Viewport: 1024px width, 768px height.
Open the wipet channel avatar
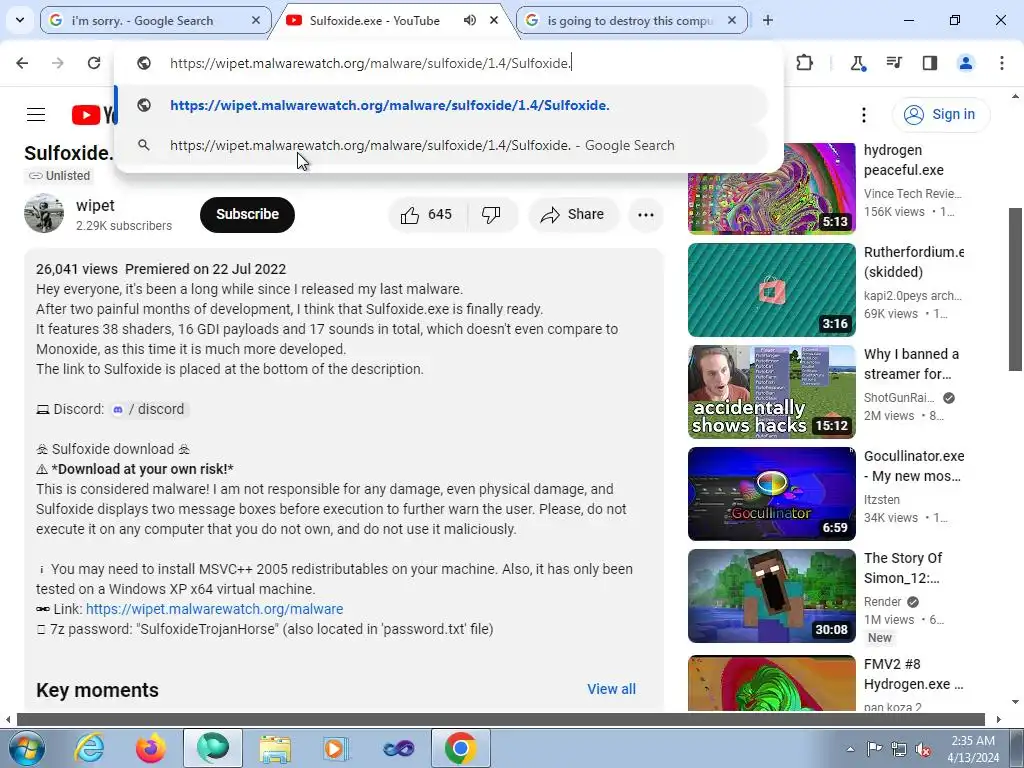[x=44, y=213]
